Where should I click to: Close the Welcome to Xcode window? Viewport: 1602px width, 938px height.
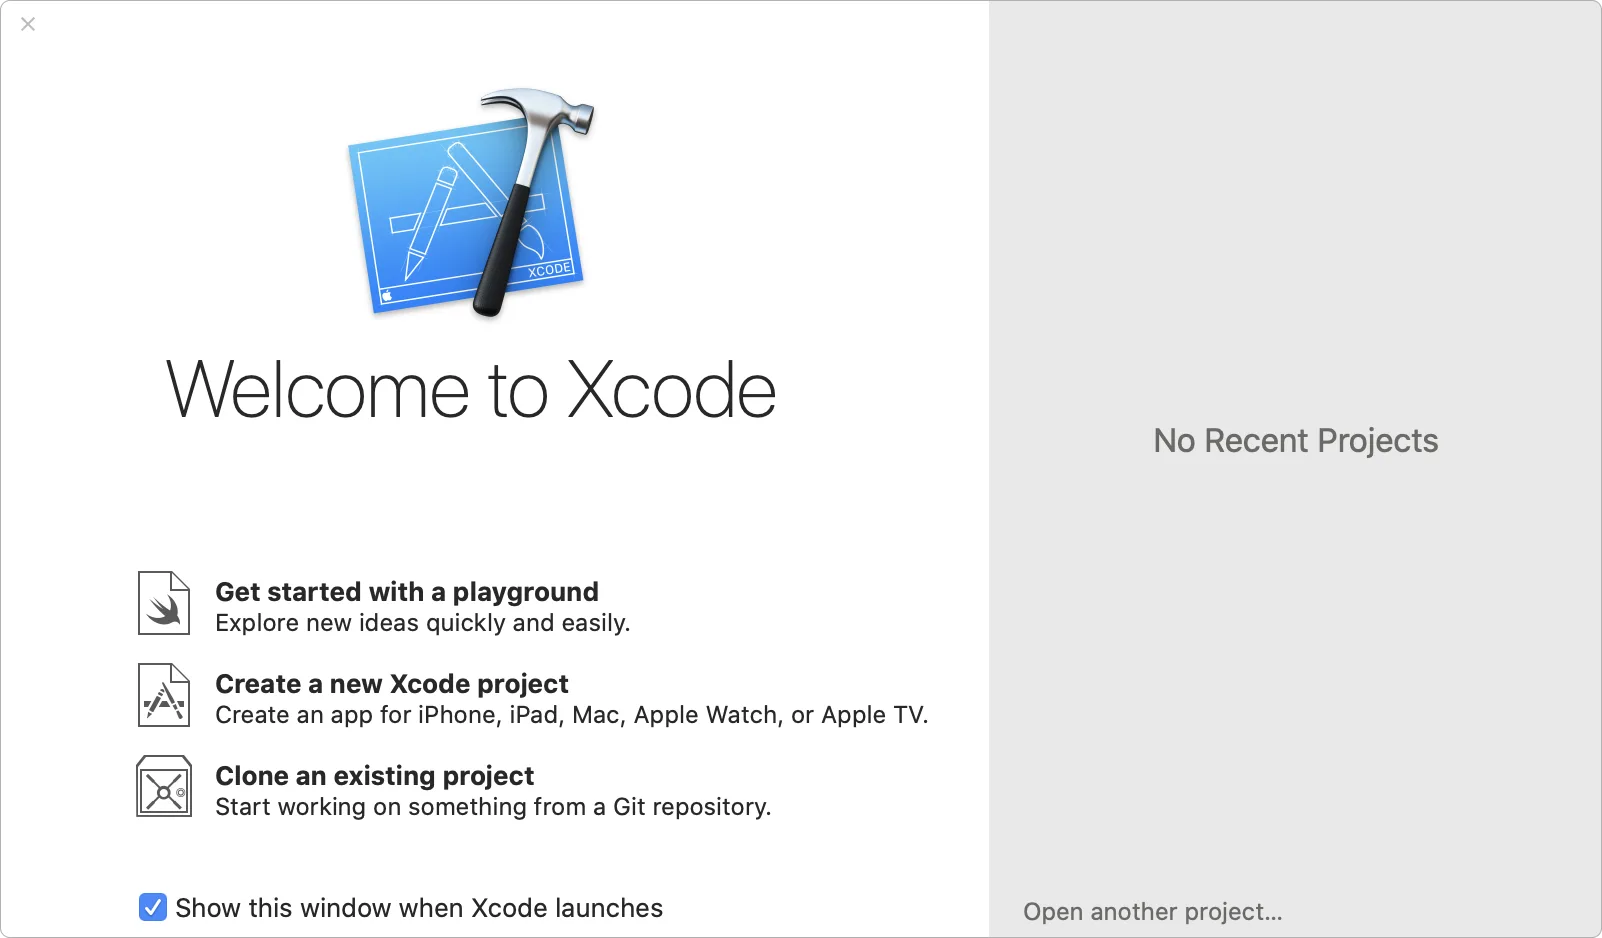28,24
